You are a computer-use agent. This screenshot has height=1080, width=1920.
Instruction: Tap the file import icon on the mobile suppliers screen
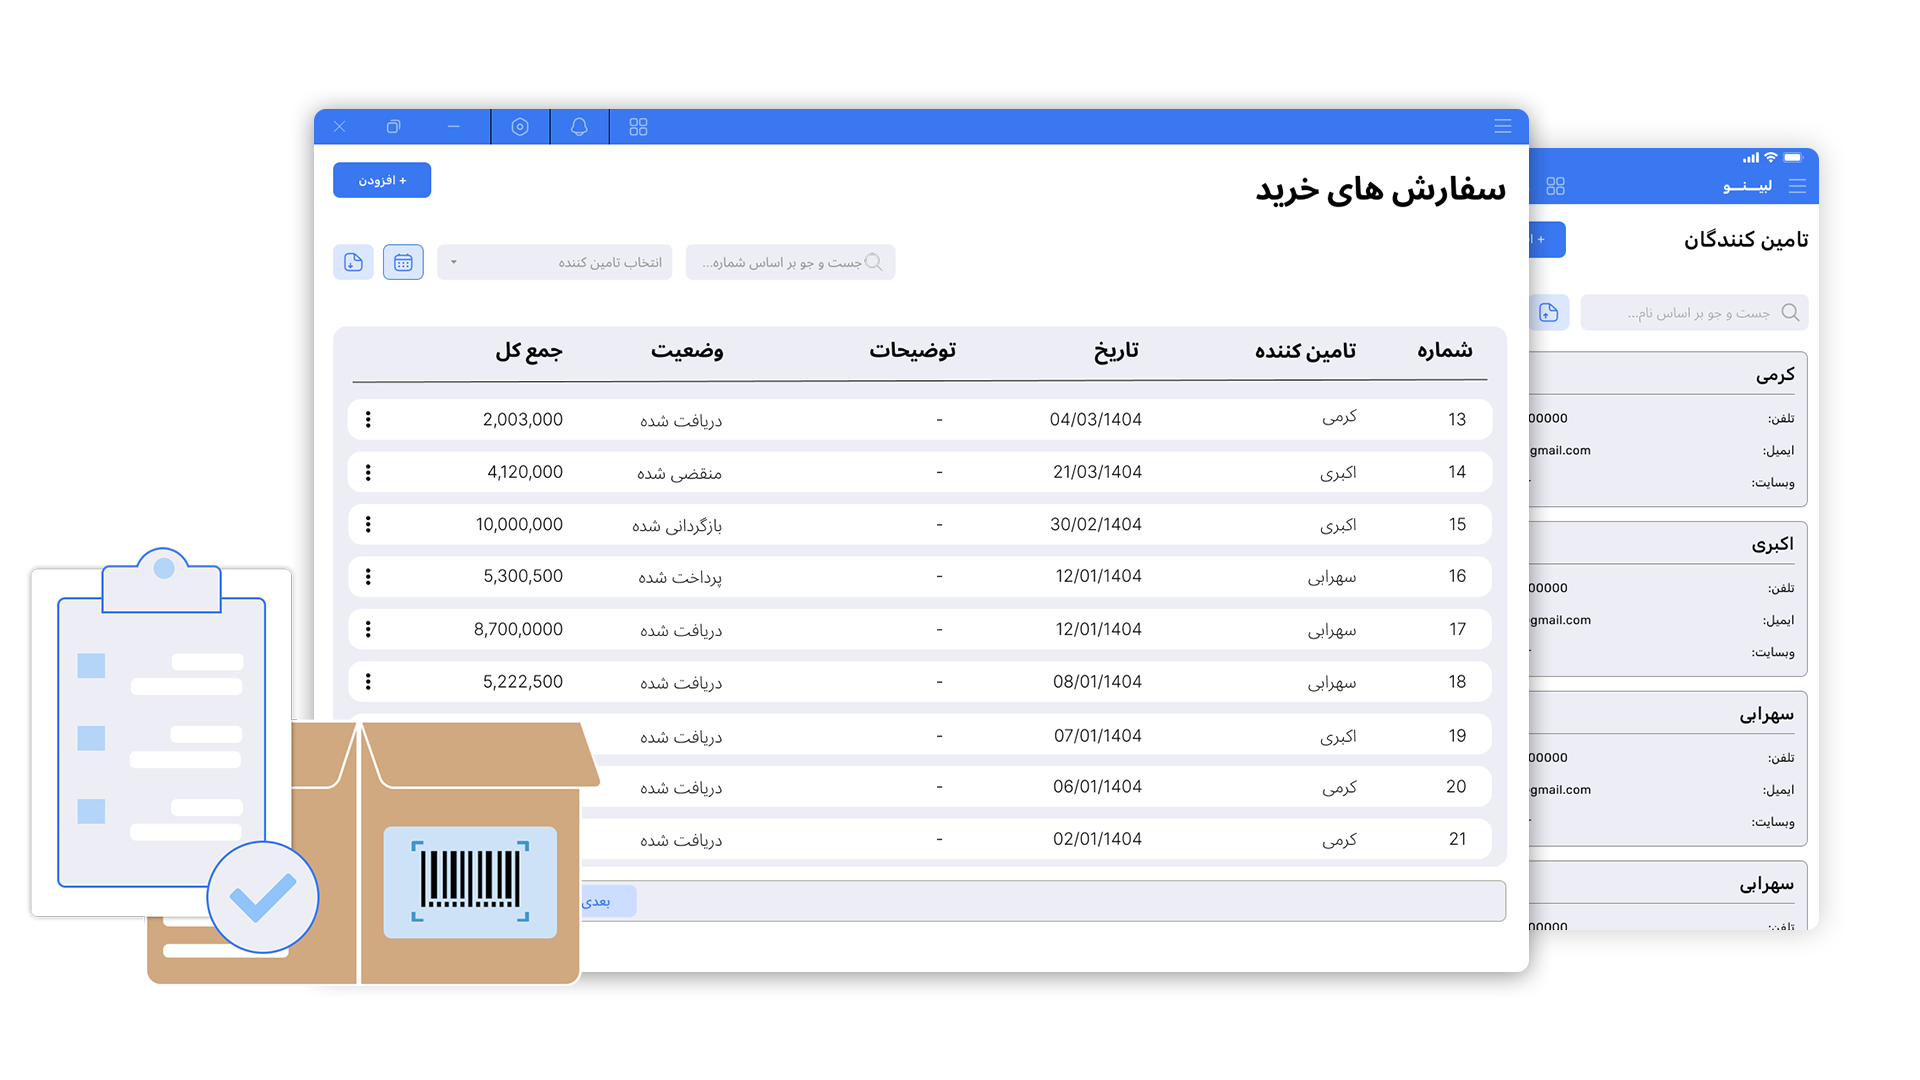(1551, 312)
